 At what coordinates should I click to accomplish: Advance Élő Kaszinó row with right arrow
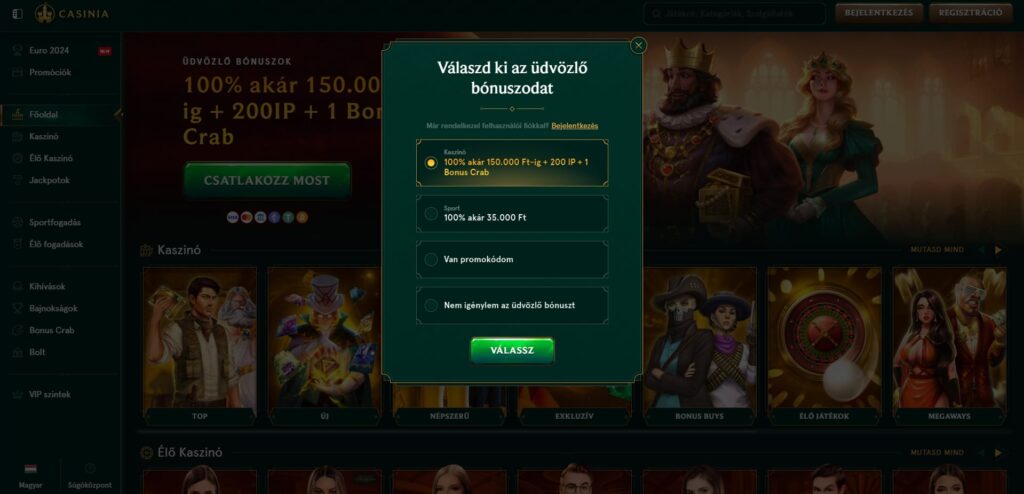pos(998,452)
